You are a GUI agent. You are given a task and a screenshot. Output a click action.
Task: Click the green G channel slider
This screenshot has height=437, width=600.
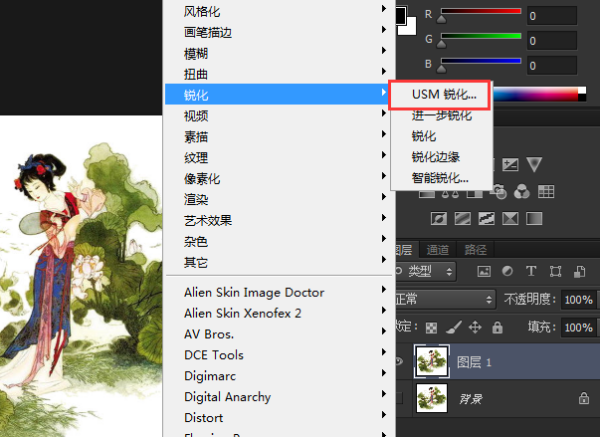pyautogui.click(x=481, y=36)
